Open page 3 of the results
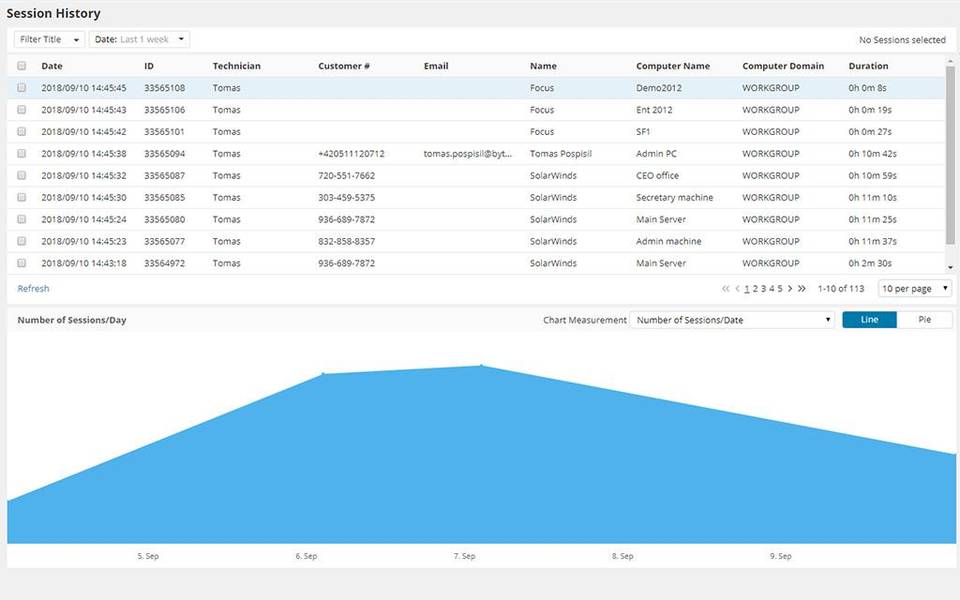This screenshot has width=960, height=600. pos(763,288)
